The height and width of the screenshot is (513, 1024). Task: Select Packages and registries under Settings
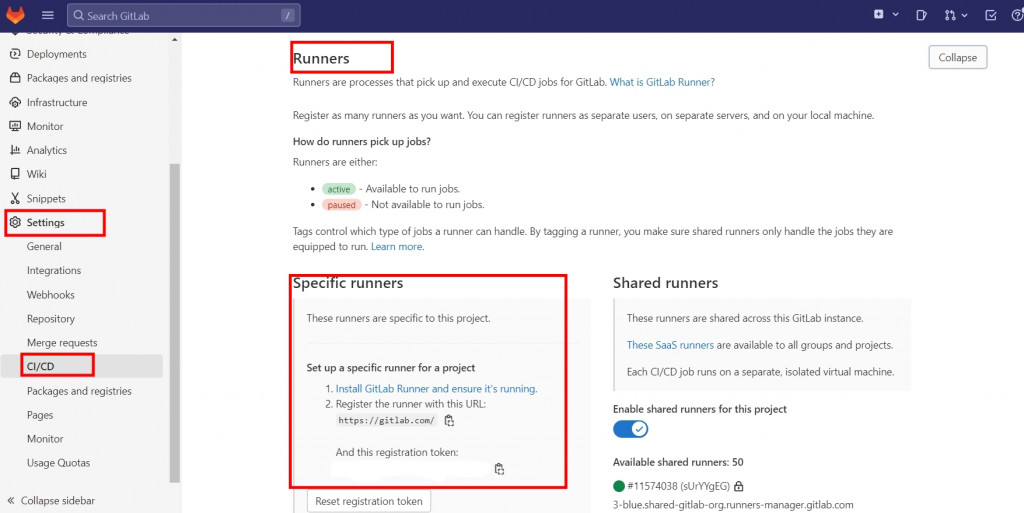tap(78, 391)
